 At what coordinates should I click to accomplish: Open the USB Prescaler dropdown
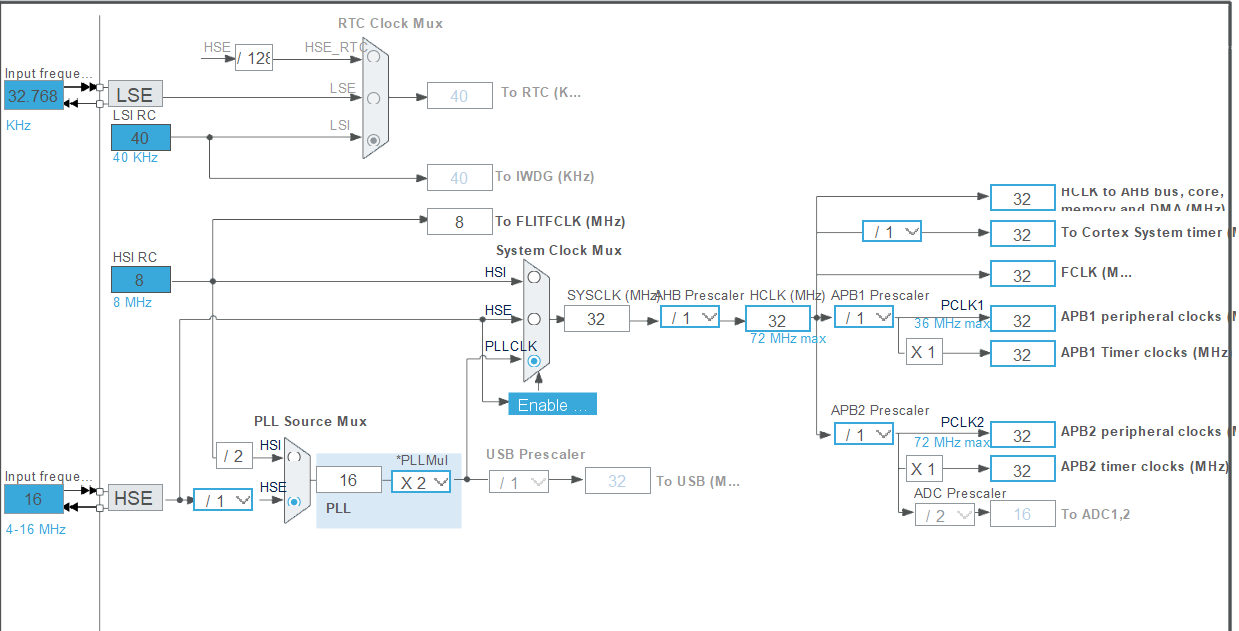click(x=519, y=481)
